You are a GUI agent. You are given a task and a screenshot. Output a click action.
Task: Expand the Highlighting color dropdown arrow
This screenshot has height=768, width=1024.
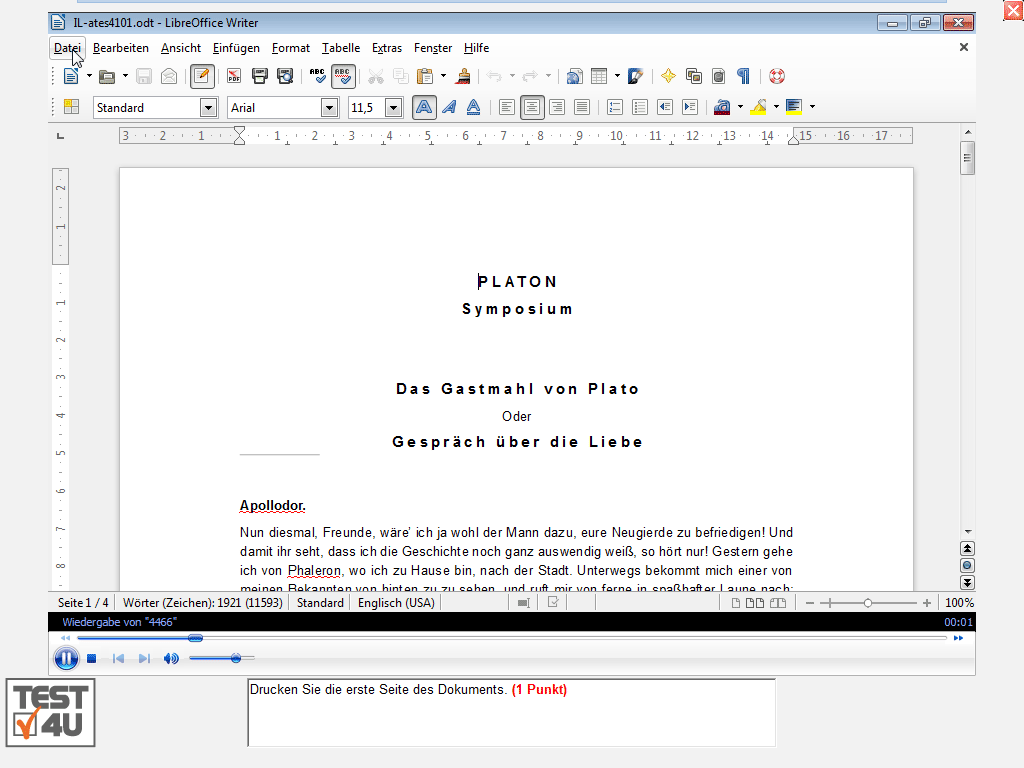click(776, 107)
